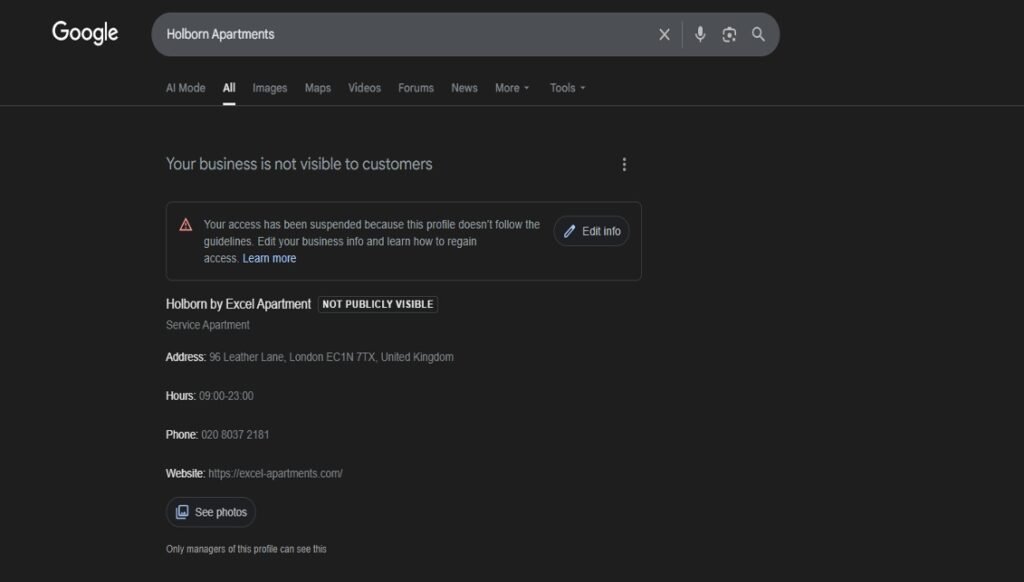The height and width of the screenshot is (582, 1024).
Task: Go to the Forums tab
Action: (x=415, y=88)
